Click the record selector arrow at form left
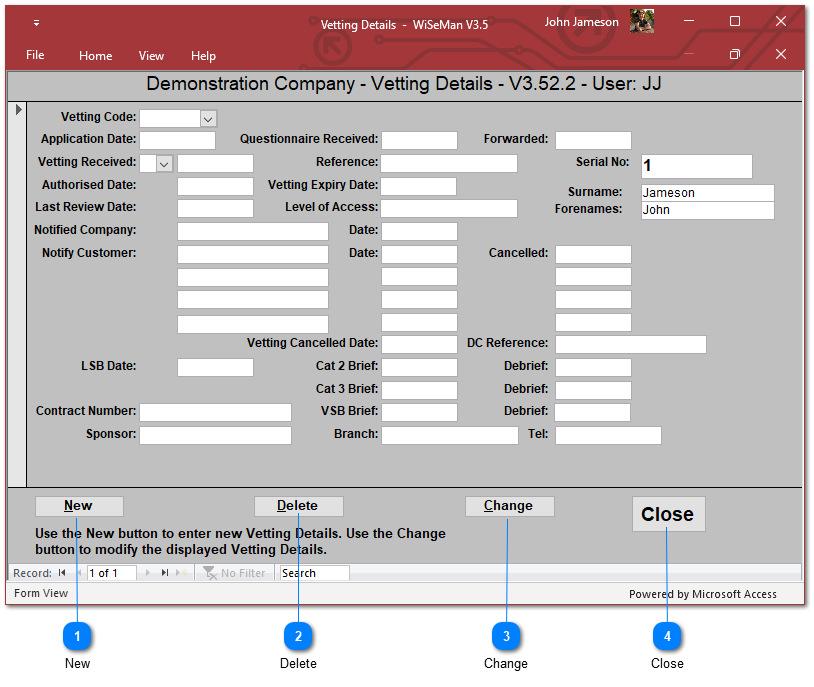 click(17, 109)
